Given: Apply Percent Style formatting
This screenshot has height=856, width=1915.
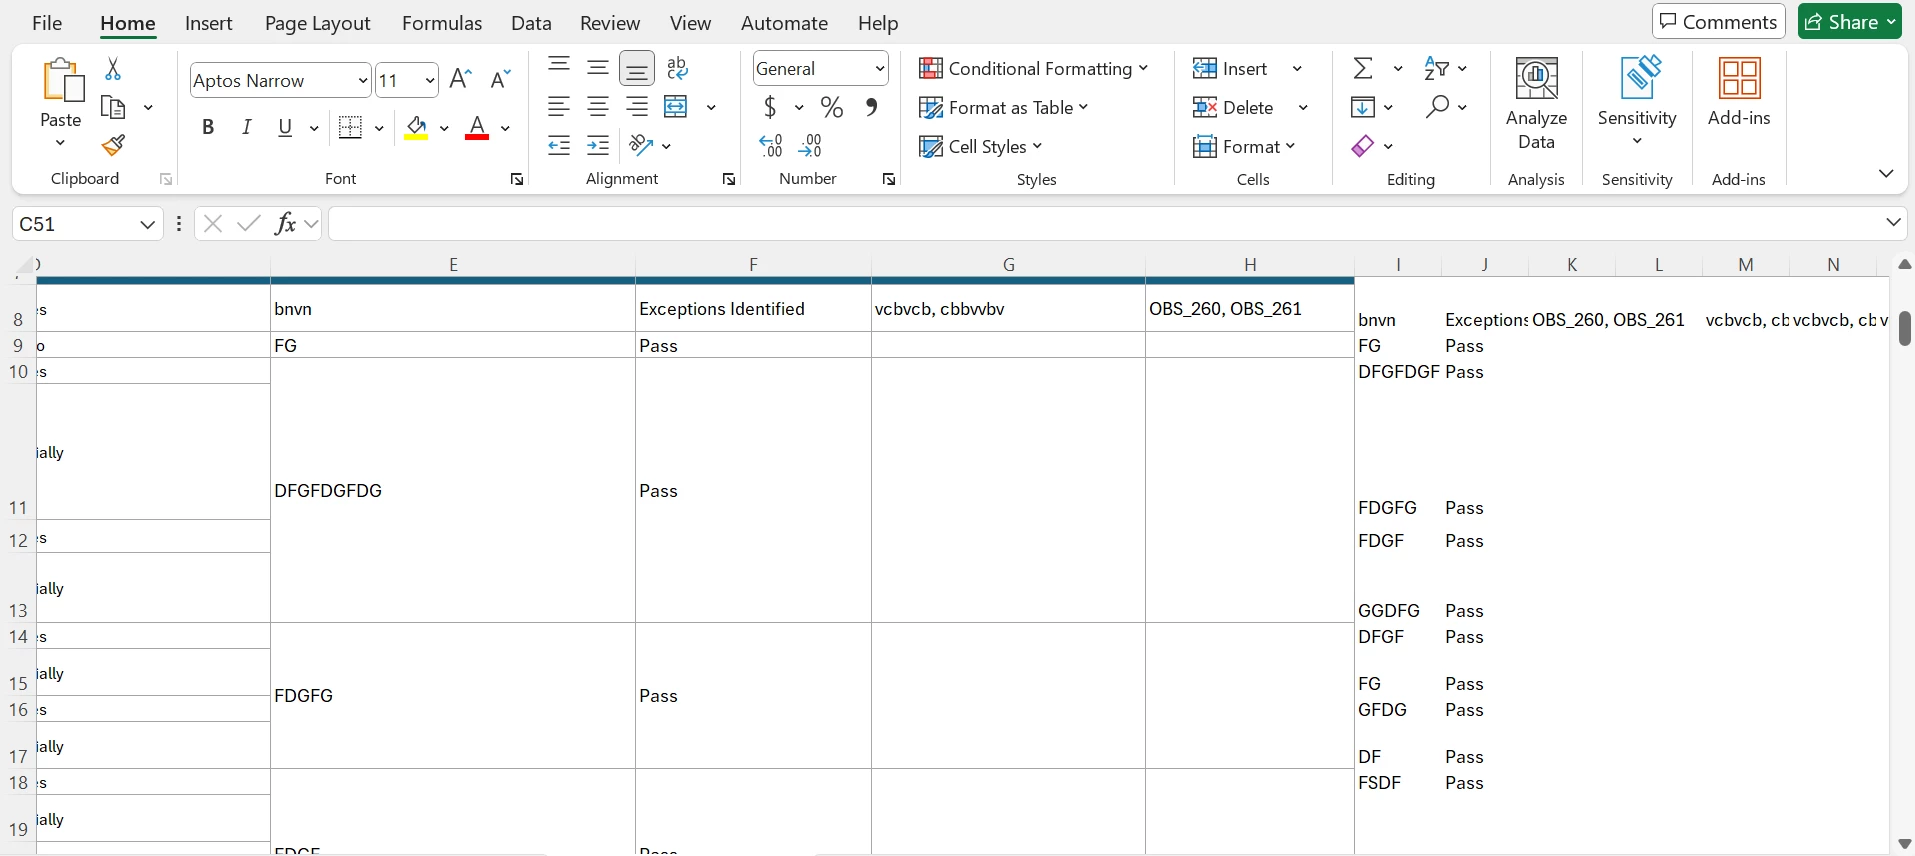Looking at the screenshot, I should pos(832,107).
